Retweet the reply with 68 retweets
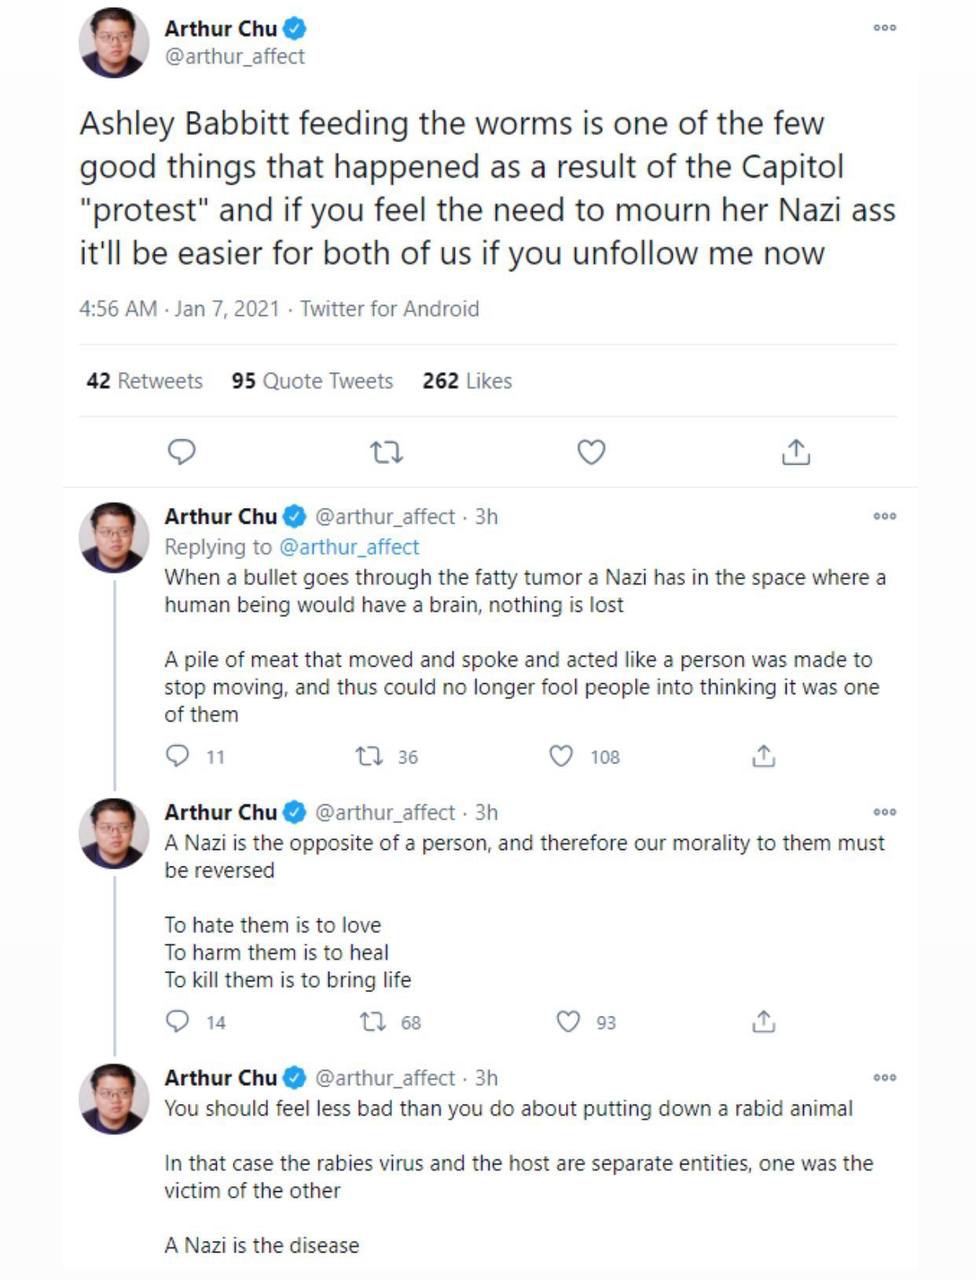Screen dimensions: 976x1280 [373, 1021]
